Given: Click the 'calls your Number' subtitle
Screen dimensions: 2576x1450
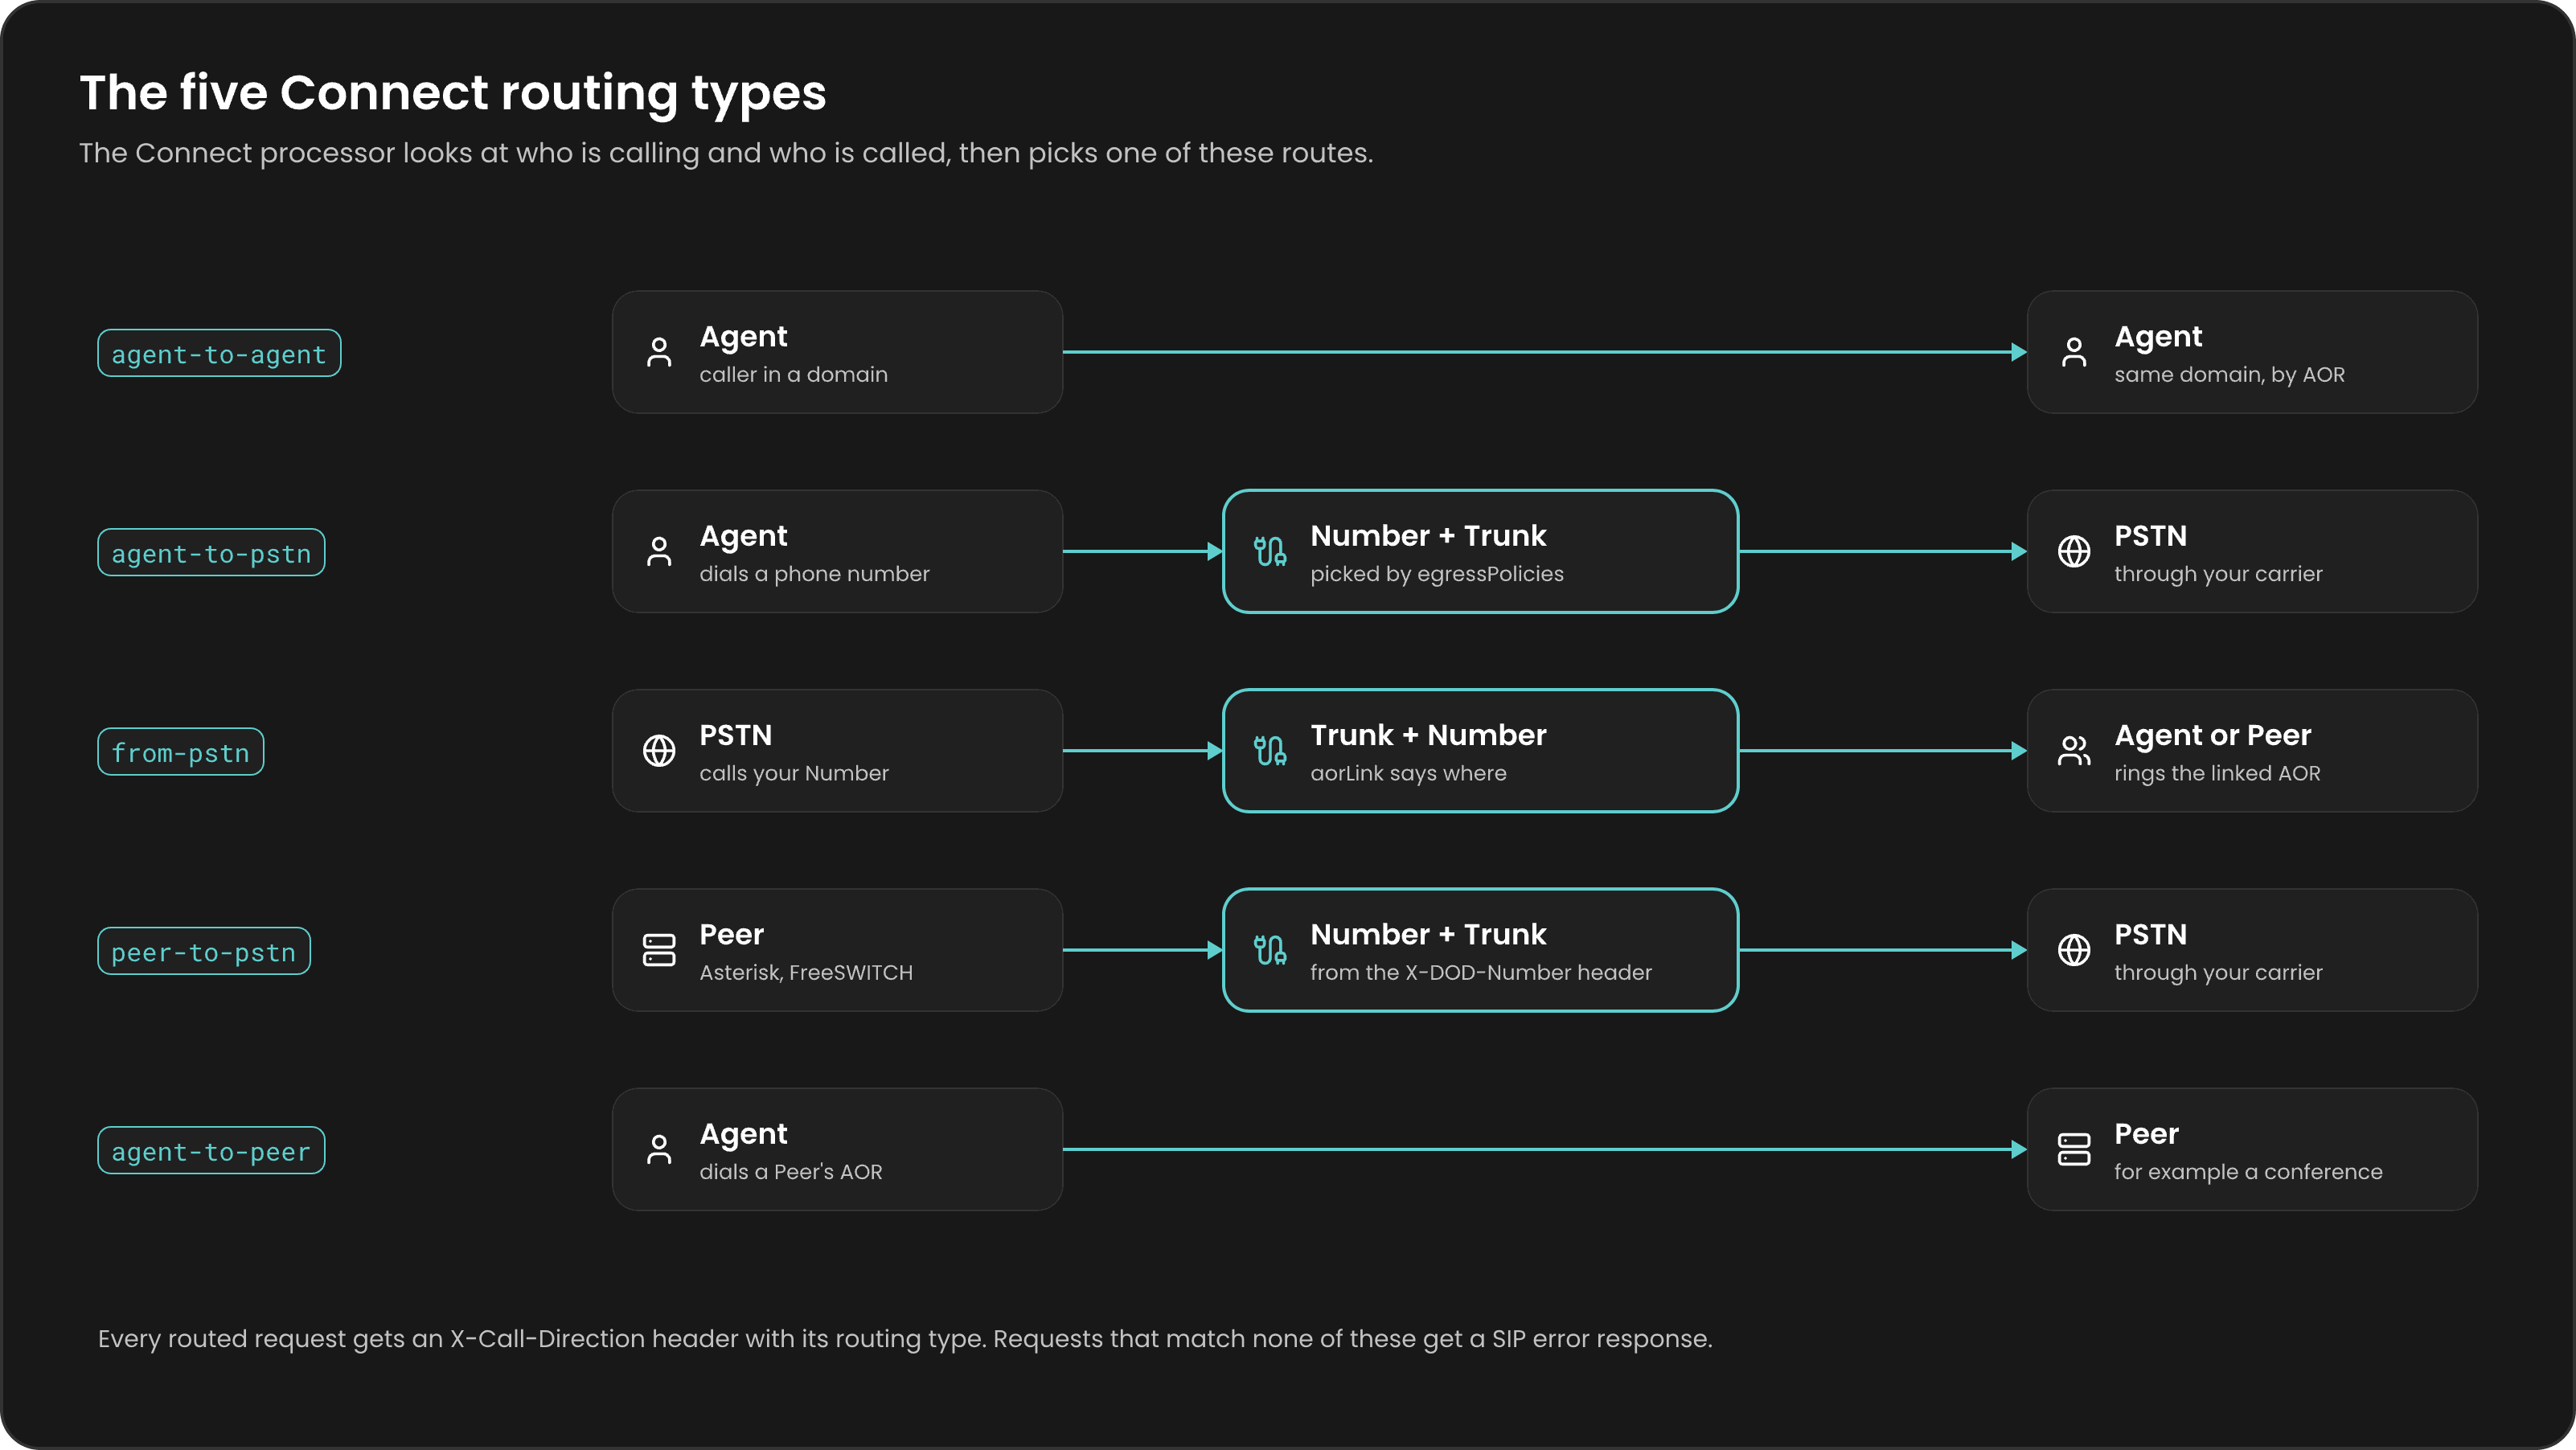Looking at the screenshot, I should 794,773.
